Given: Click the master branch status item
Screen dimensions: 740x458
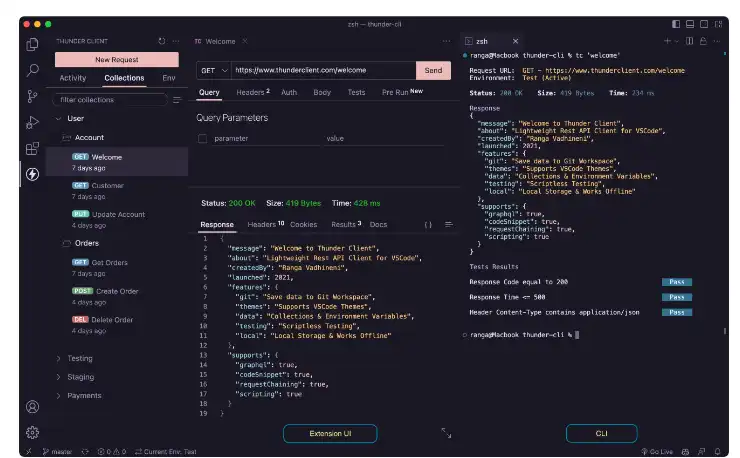Looking at the screenshot, I should 57,451.
